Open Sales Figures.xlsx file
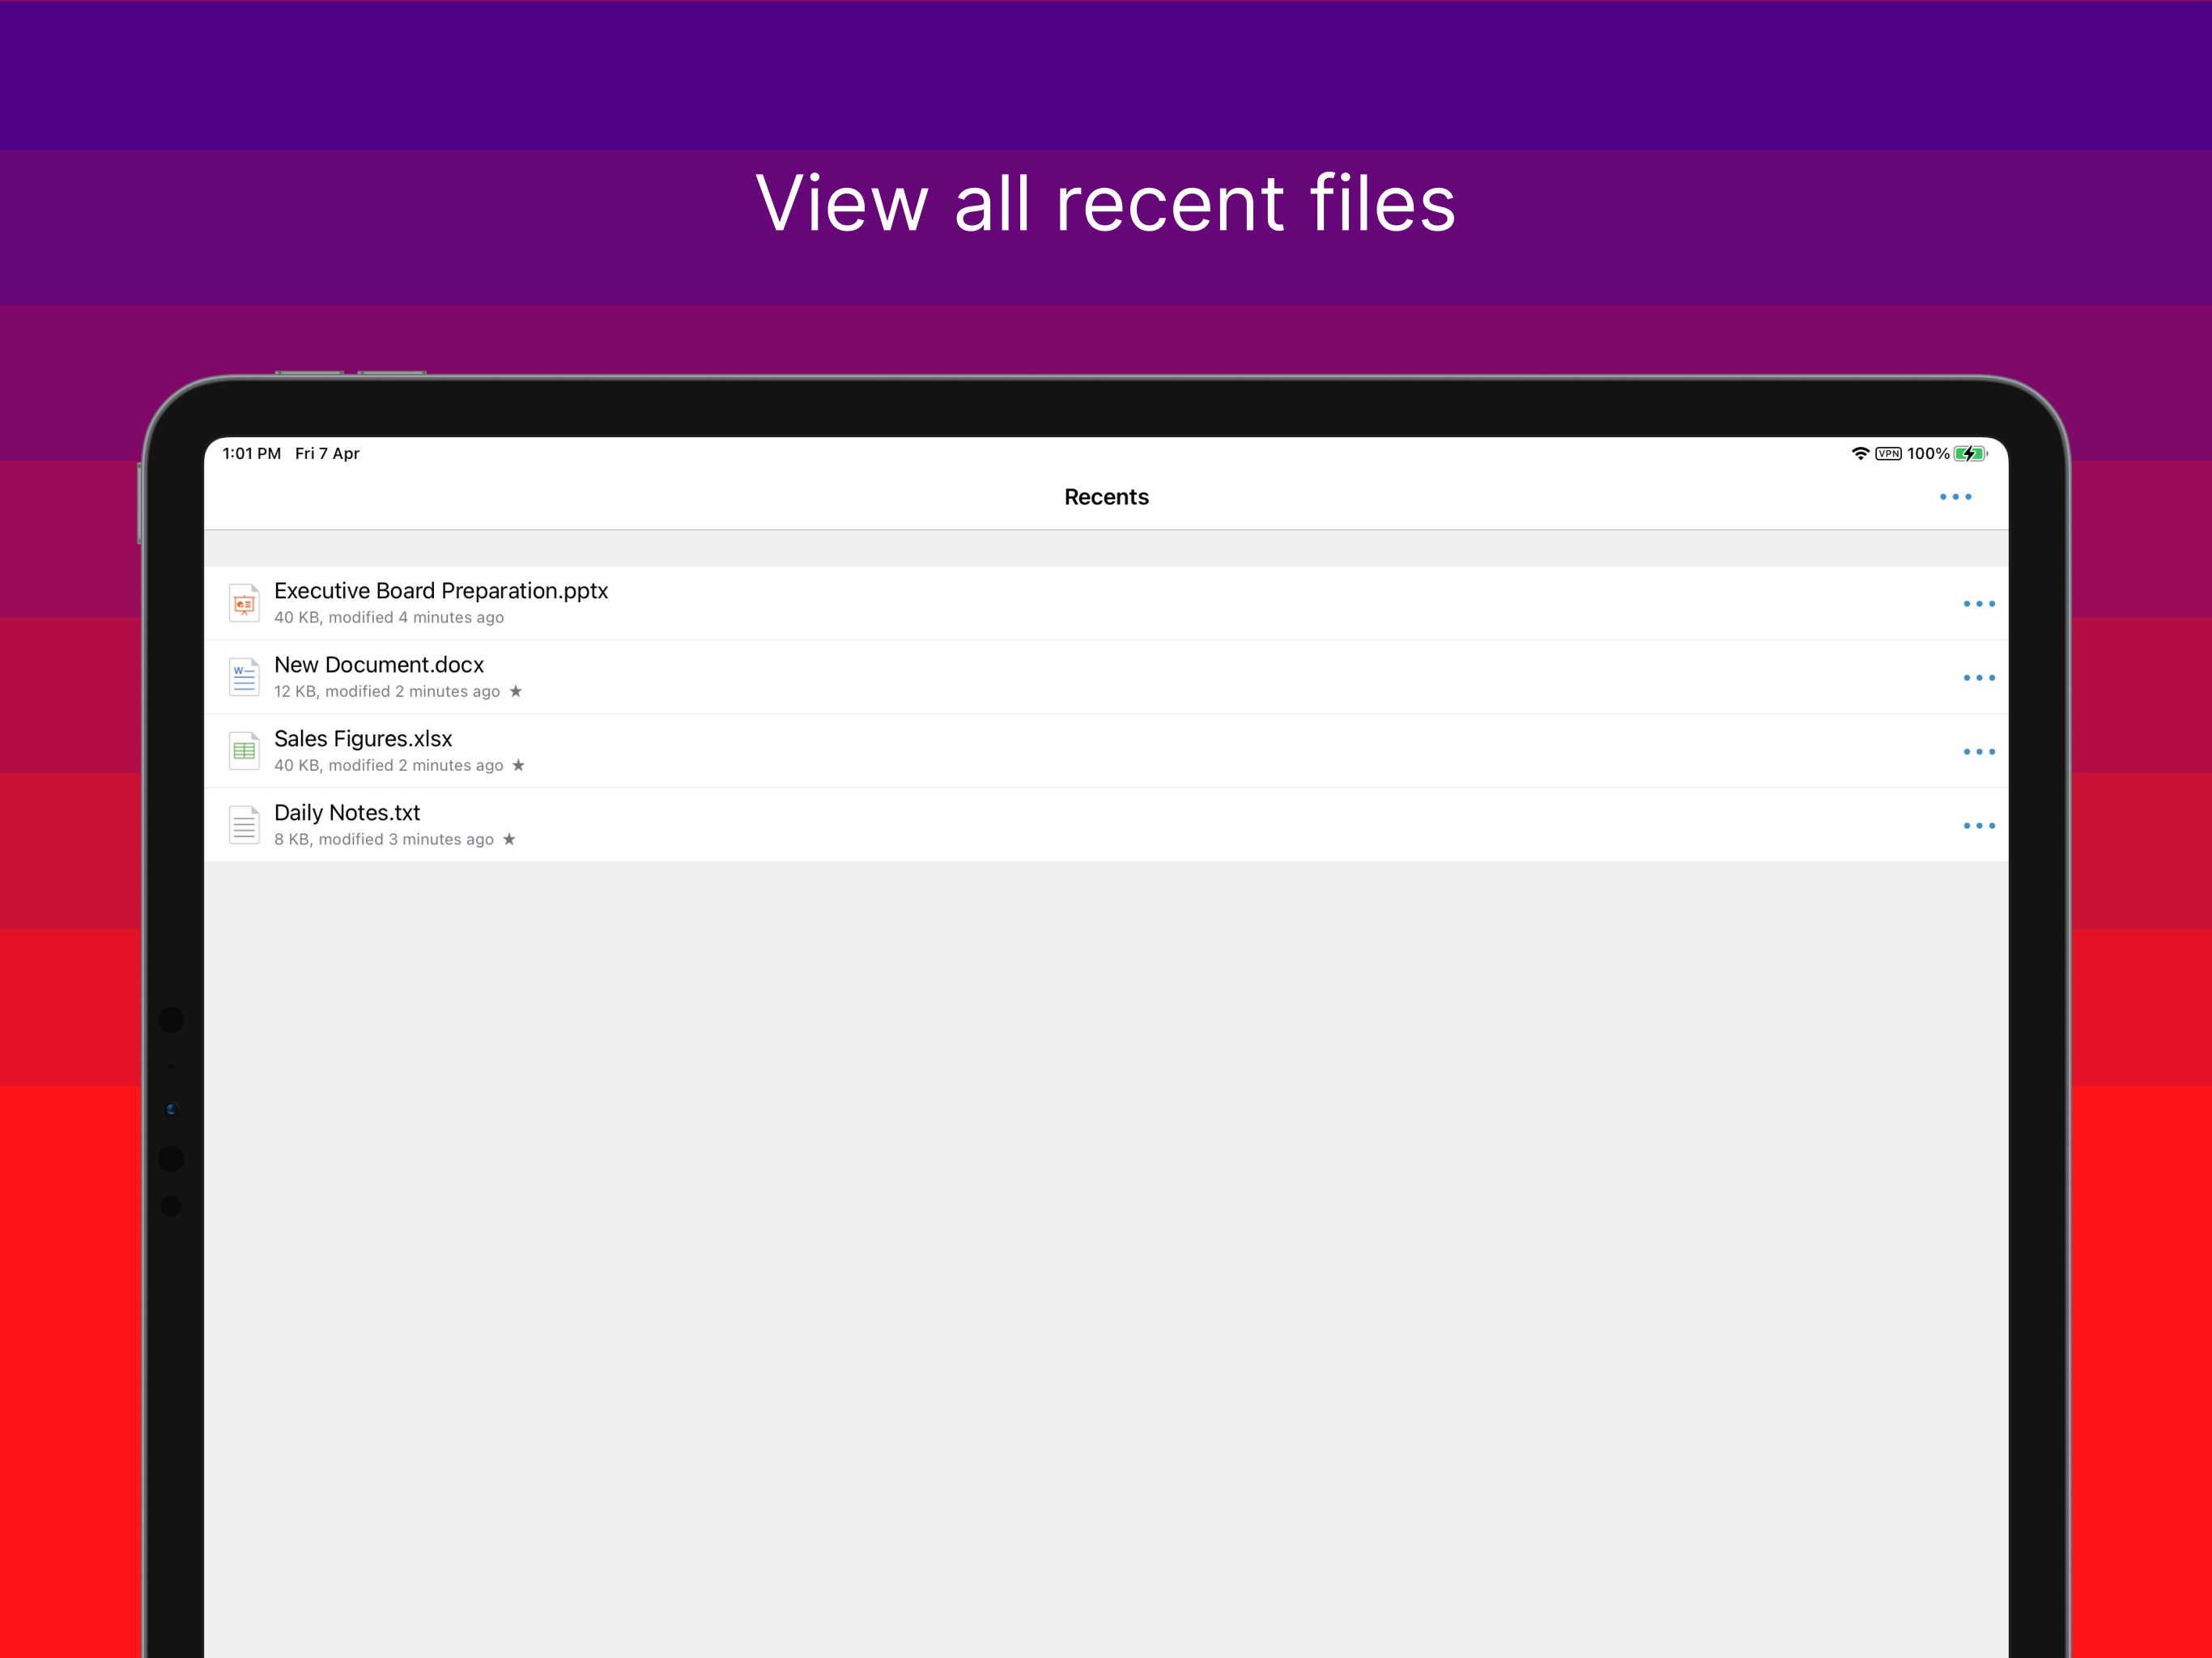 coord(1106,751)
